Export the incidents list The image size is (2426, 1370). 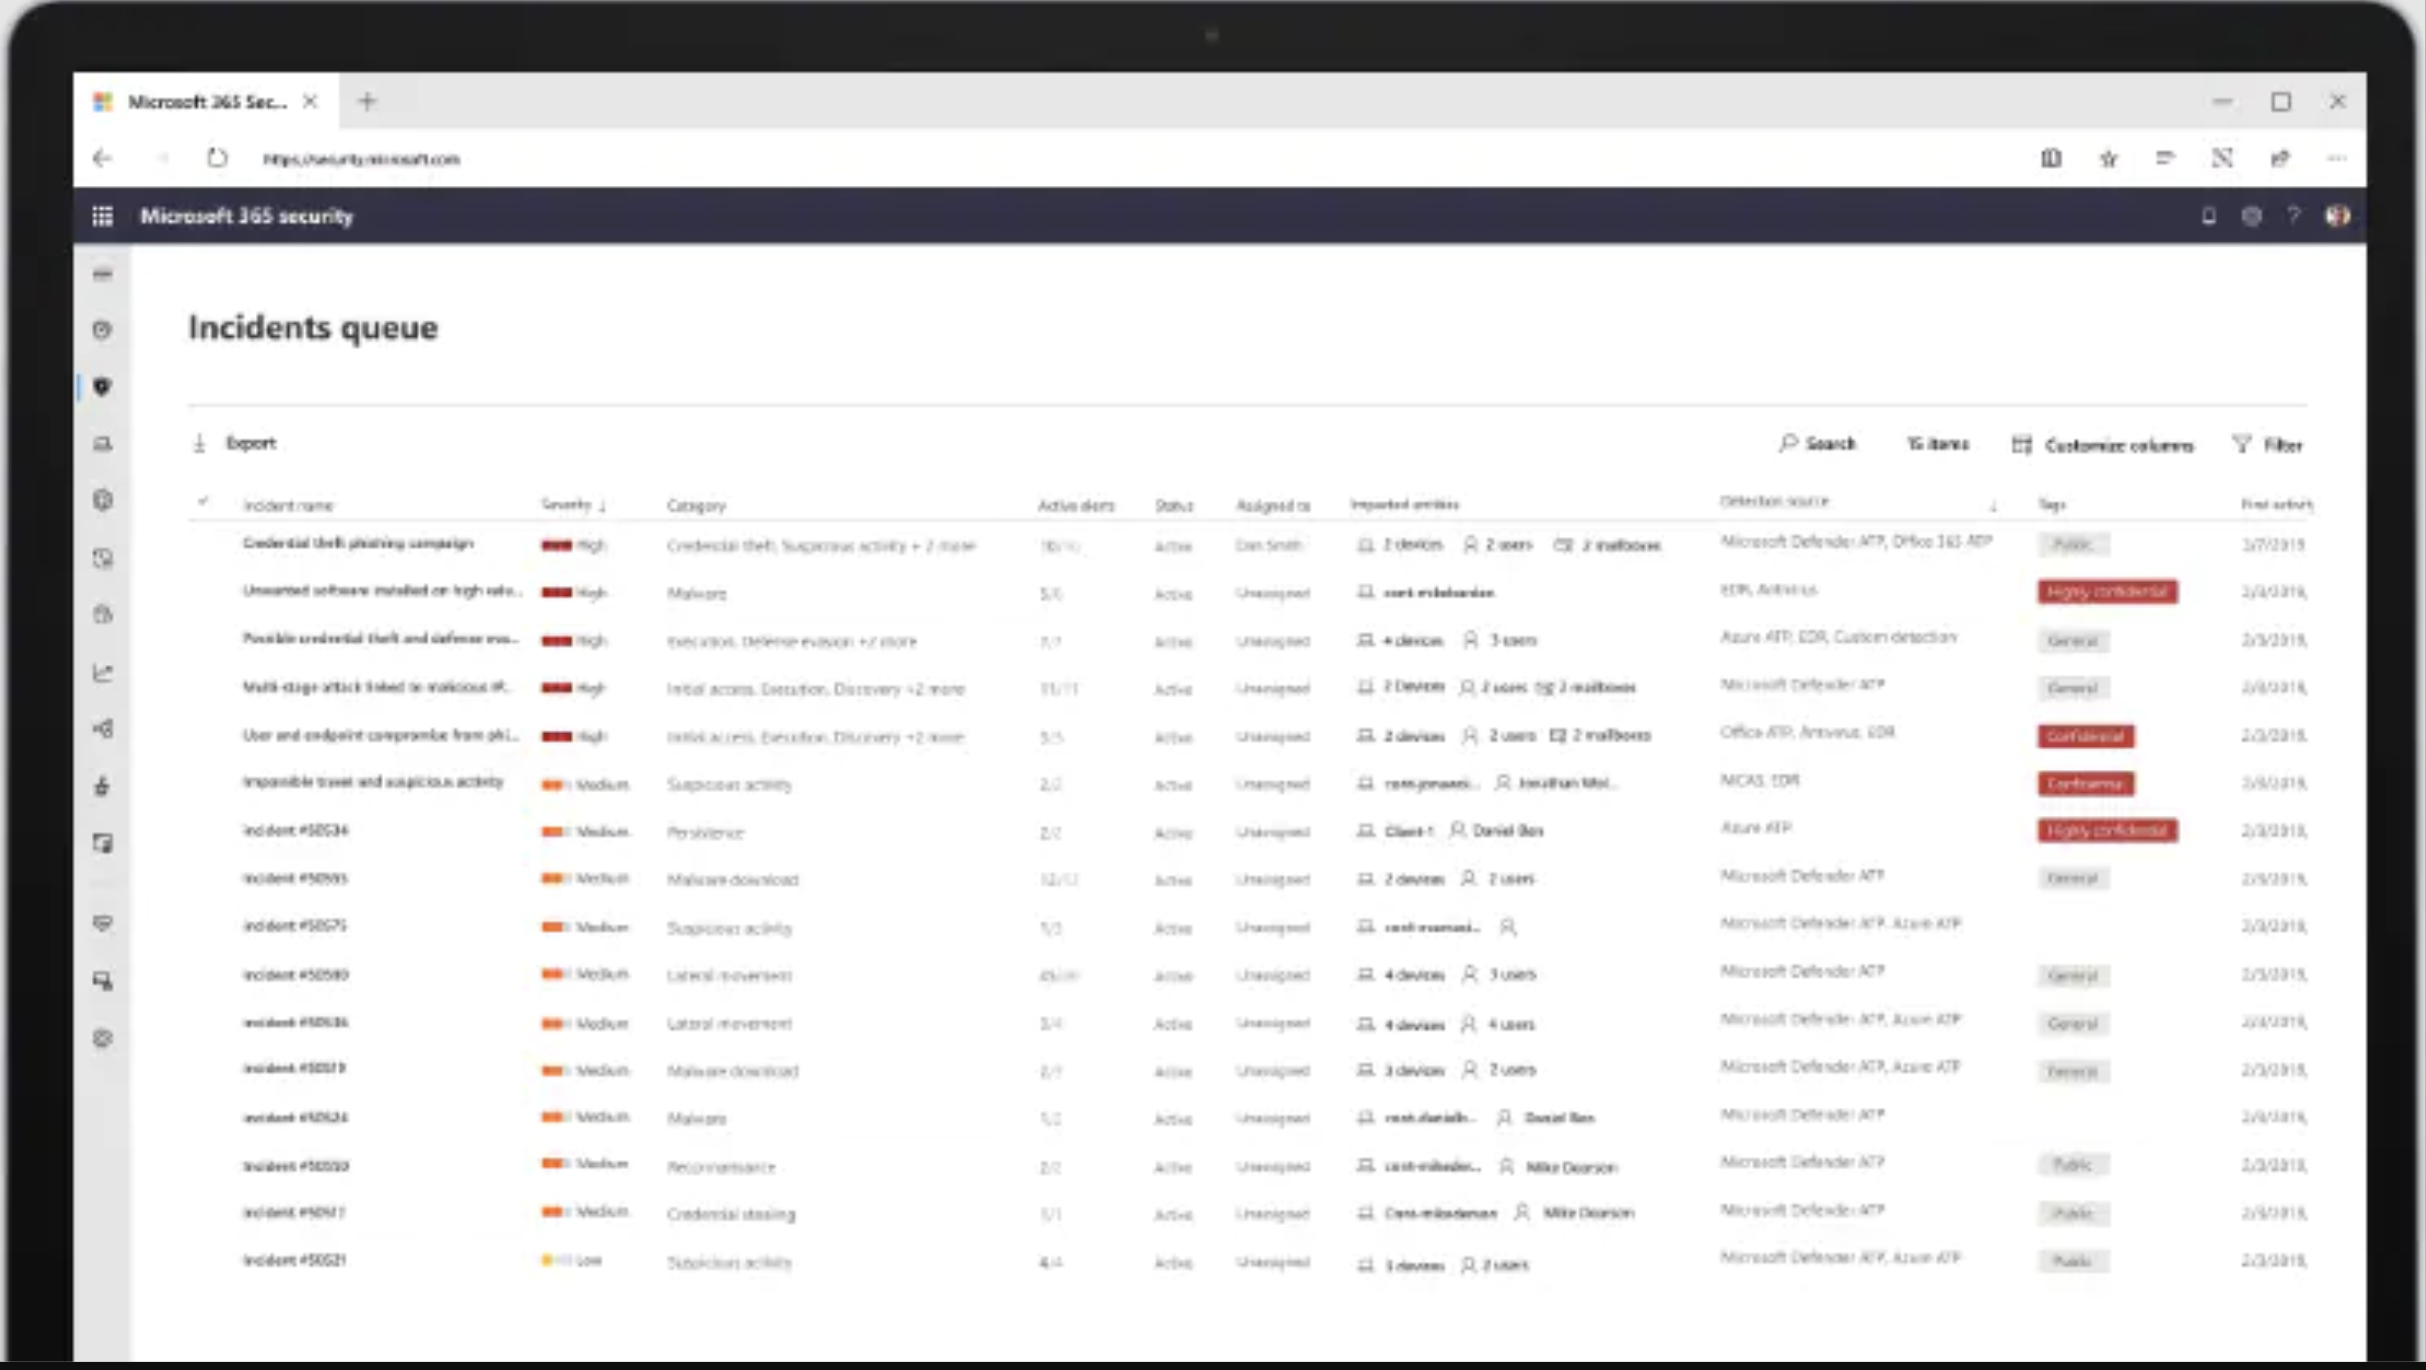pos(235,443)
